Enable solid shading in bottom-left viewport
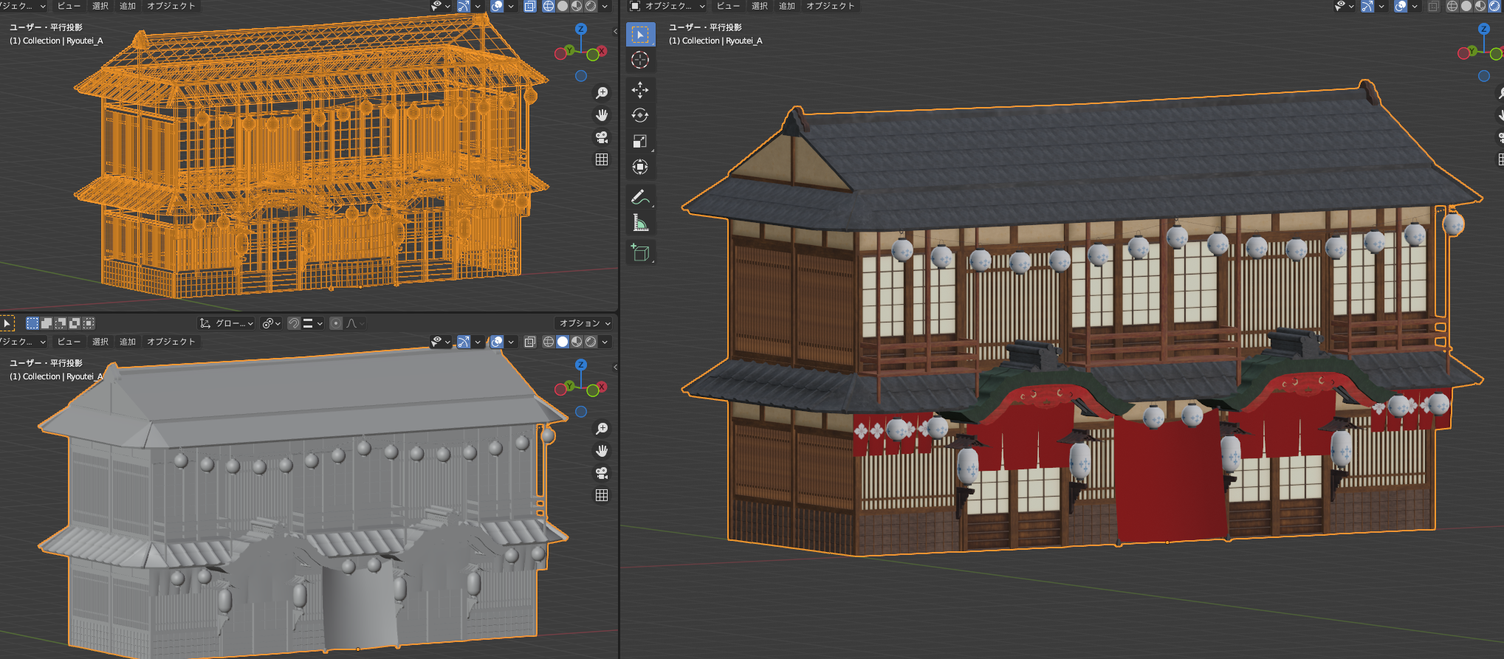Image resolution: width=1504 pixels, height=659 pixels. [x=562, y=341]
